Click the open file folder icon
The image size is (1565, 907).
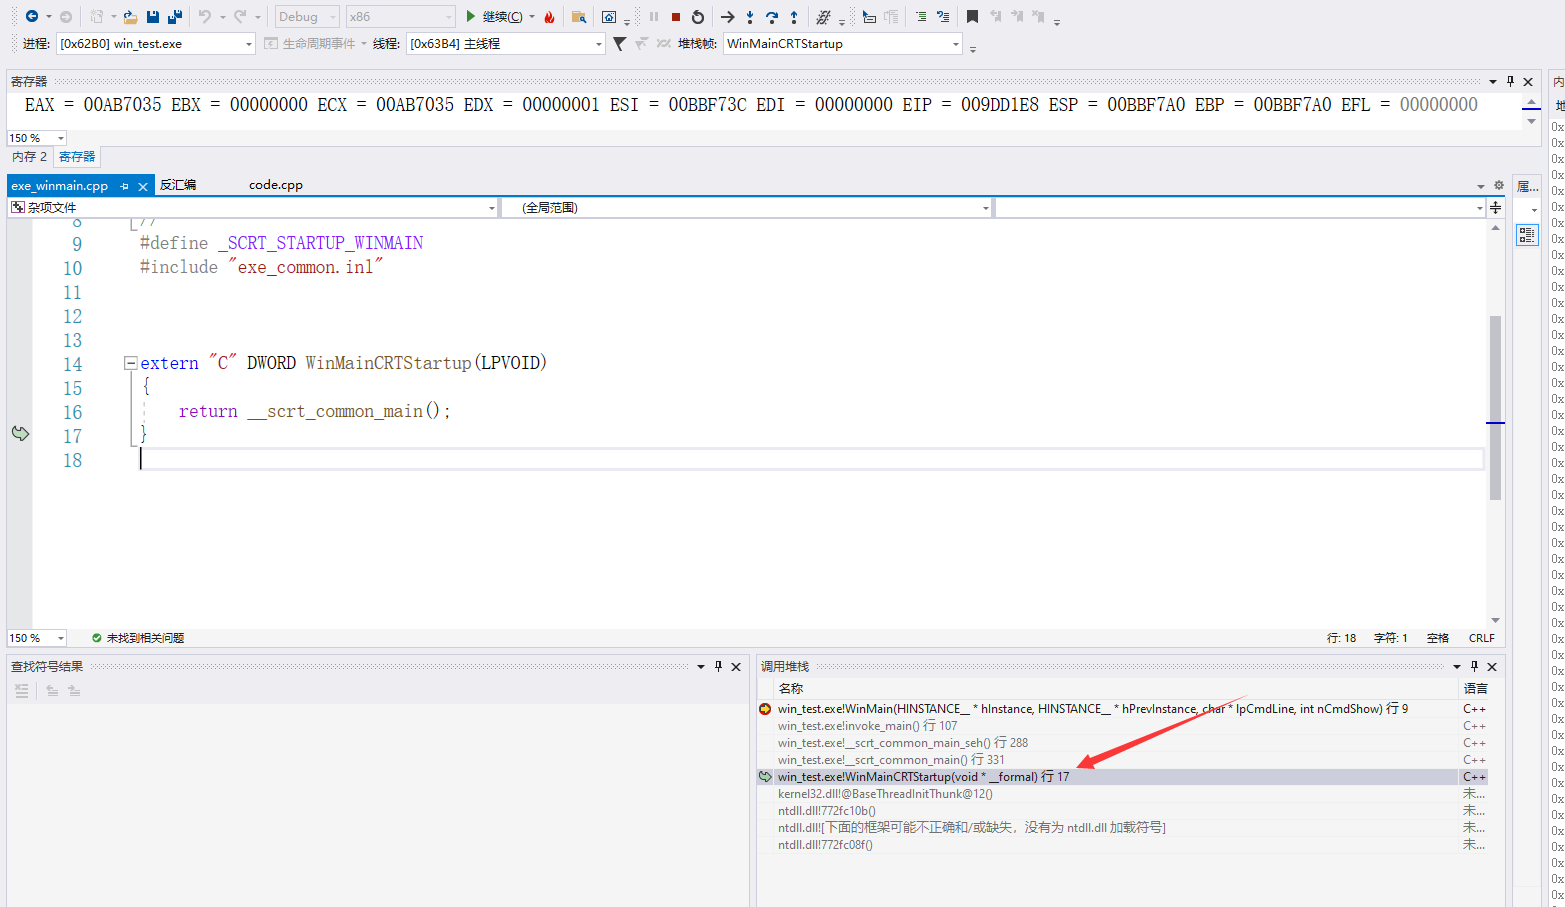click(x=130, y=16)
